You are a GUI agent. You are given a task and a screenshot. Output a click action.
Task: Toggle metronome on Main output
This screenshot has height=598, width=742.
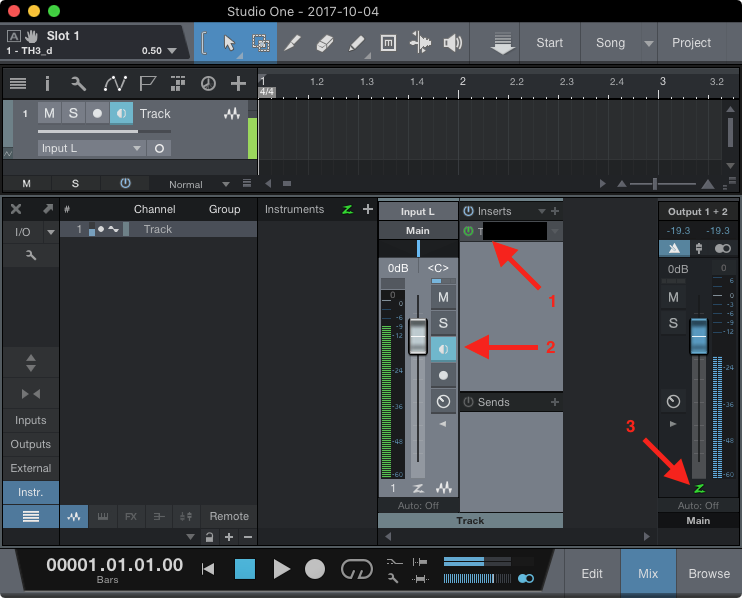(x=674, y=248)
